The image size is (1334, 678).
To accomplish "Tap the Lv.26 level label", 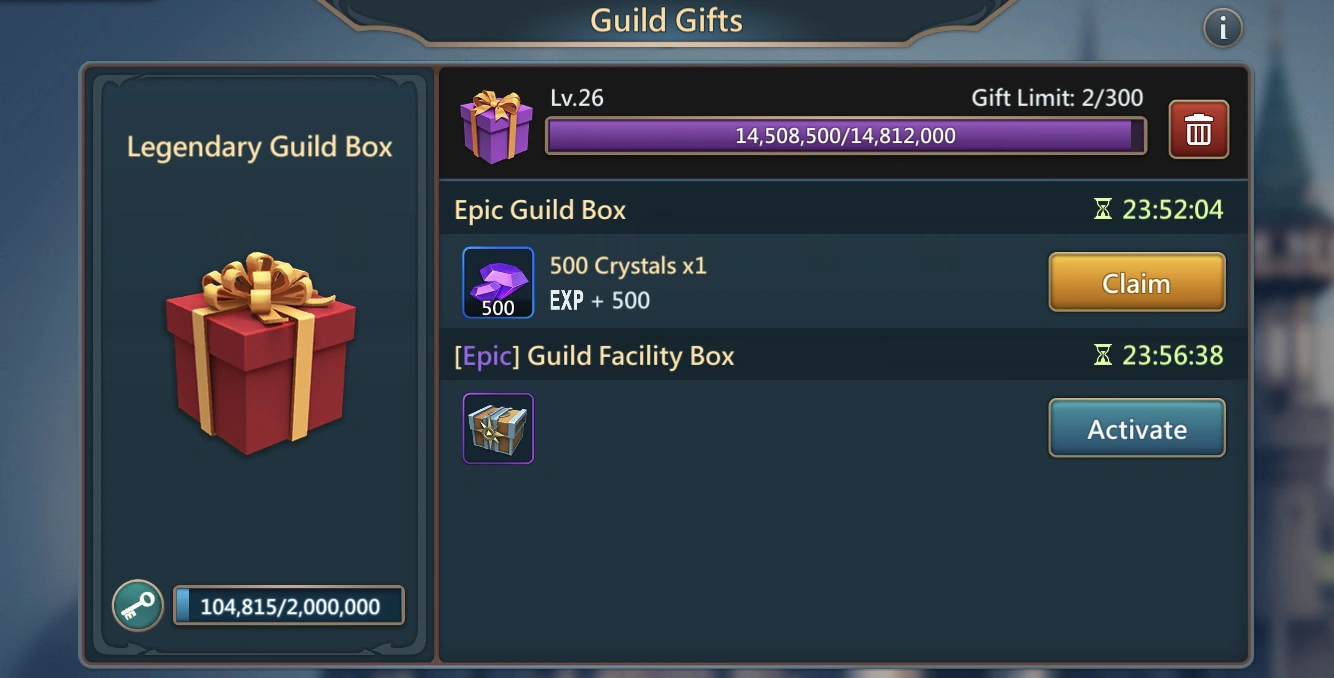I will pos(577,98).
